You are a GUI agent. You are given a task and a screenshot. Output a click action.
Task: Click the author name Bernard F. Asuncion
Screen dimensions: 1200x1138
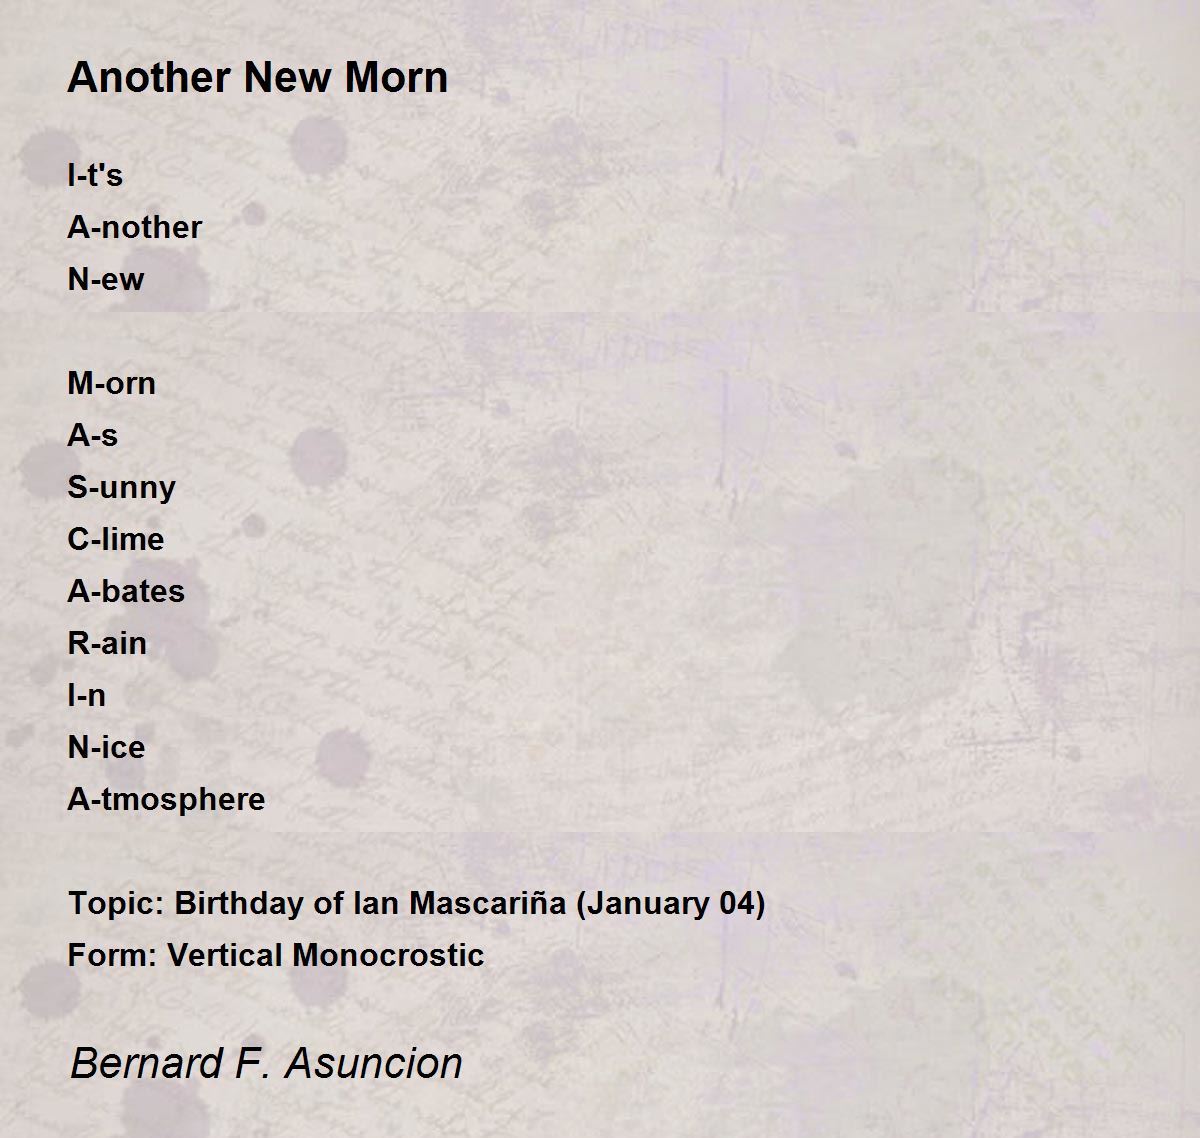point(266,1063)
